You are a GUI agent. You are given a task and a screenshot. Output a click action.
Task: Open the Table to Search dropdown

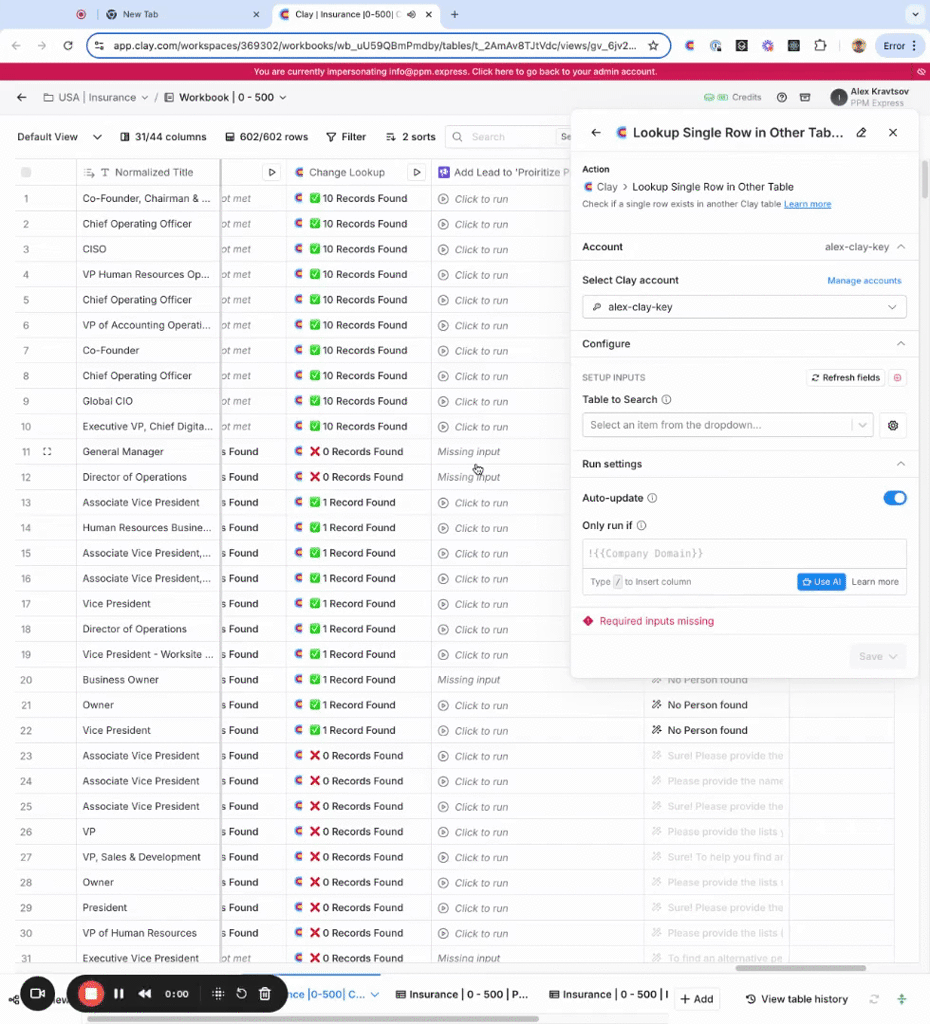[727, 425]
